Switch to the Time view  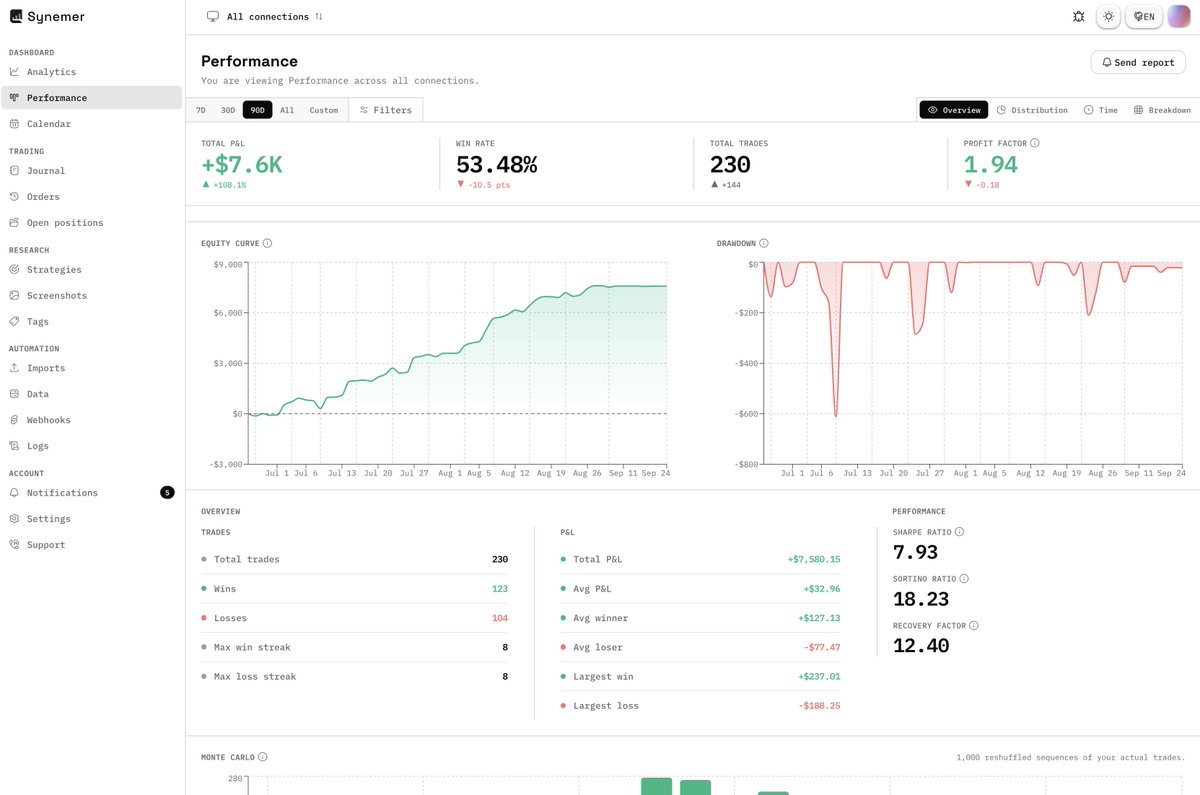click(x=1100, y=110)
